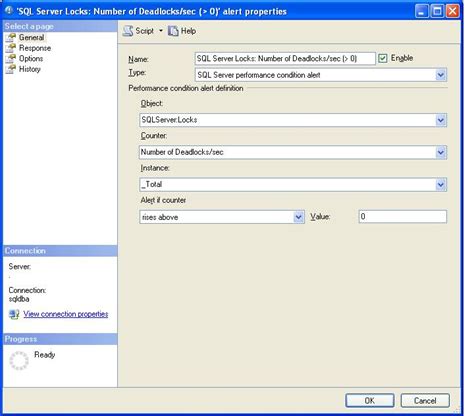Click the Ready progress spinner icon
The width and height of the screenshot is (474, 416).
tap(19, 360)
